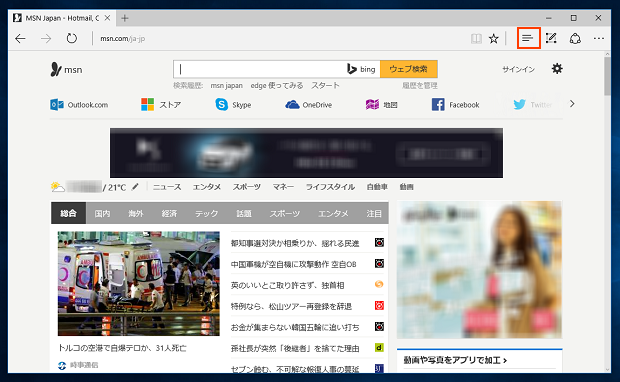Open the ストア Windows Store shortcut
This screenshot has height=382, width=620.
pyautogui.click(x=161, y=105)
